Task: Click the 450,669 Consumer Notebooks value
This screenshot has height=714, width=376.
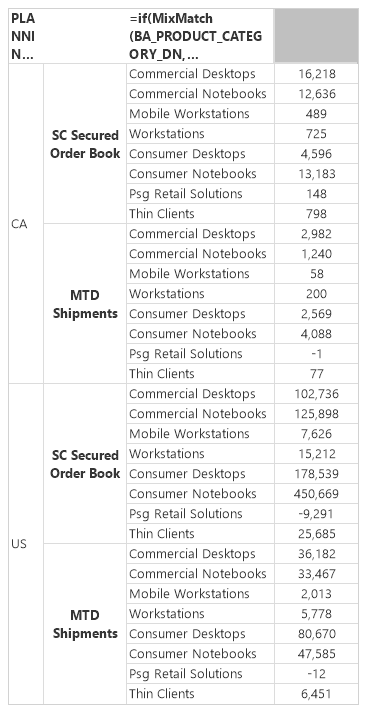Action: click(316, 494)
